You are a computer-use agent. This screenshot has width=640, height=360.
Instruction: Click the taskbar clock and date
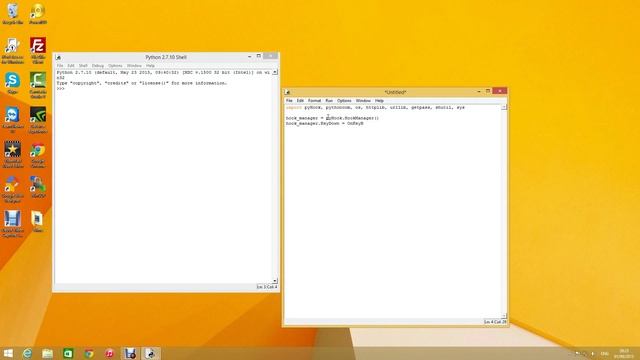(x=624, y=353)
